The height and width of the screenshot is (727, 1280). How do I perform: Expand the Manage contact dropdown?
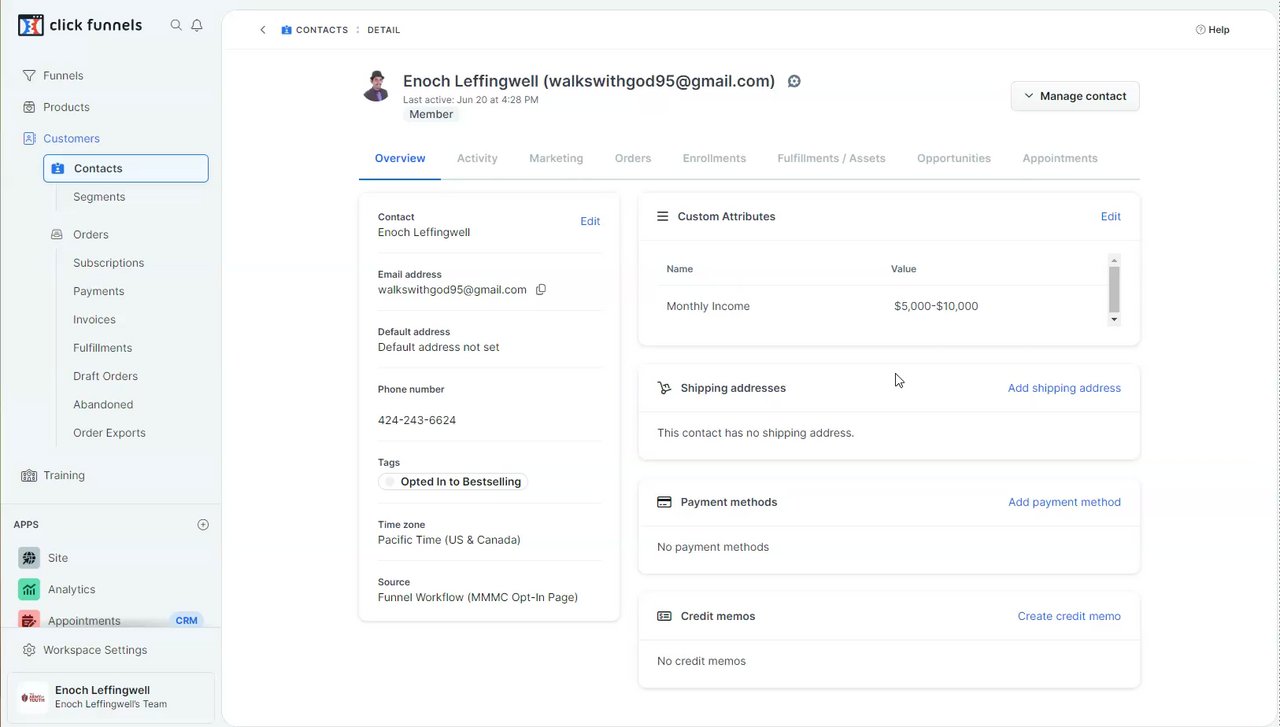pos(1075,96)
